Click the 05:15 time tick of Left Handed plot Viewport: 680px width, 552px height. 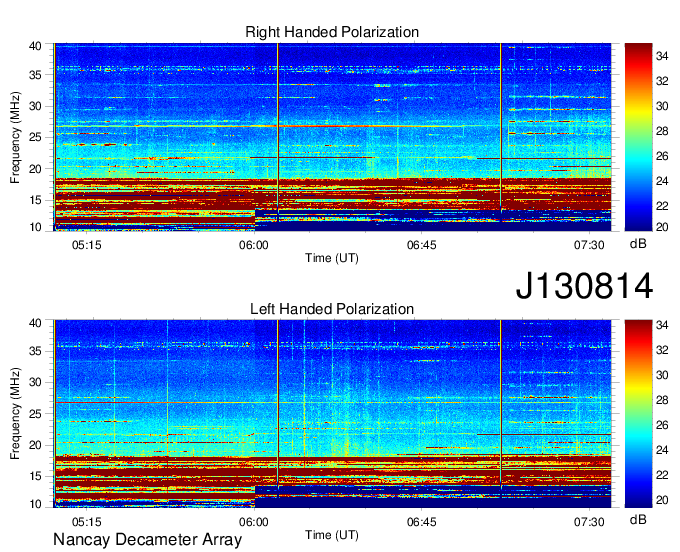(87, 522)
